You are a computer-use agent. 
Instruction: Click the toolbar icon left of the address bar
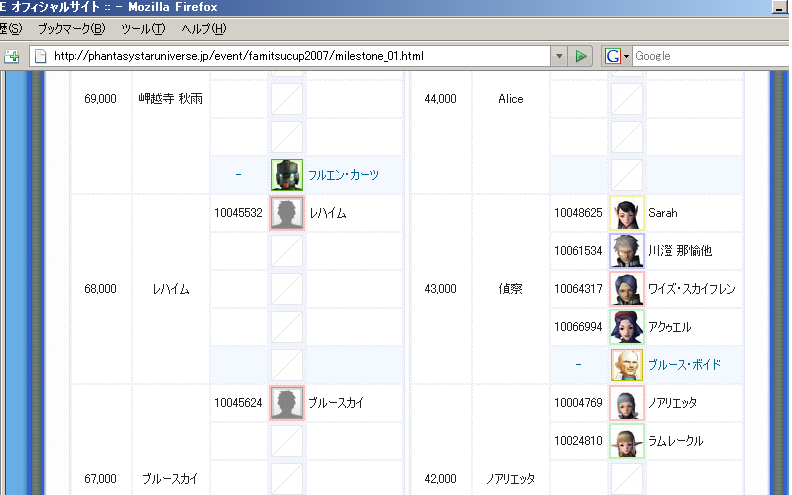(x=12, y=56)
